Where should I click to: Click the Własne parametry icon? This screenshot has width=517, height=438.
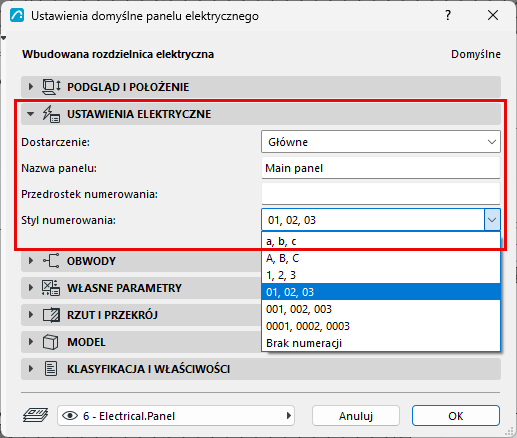tap(51, 288)
